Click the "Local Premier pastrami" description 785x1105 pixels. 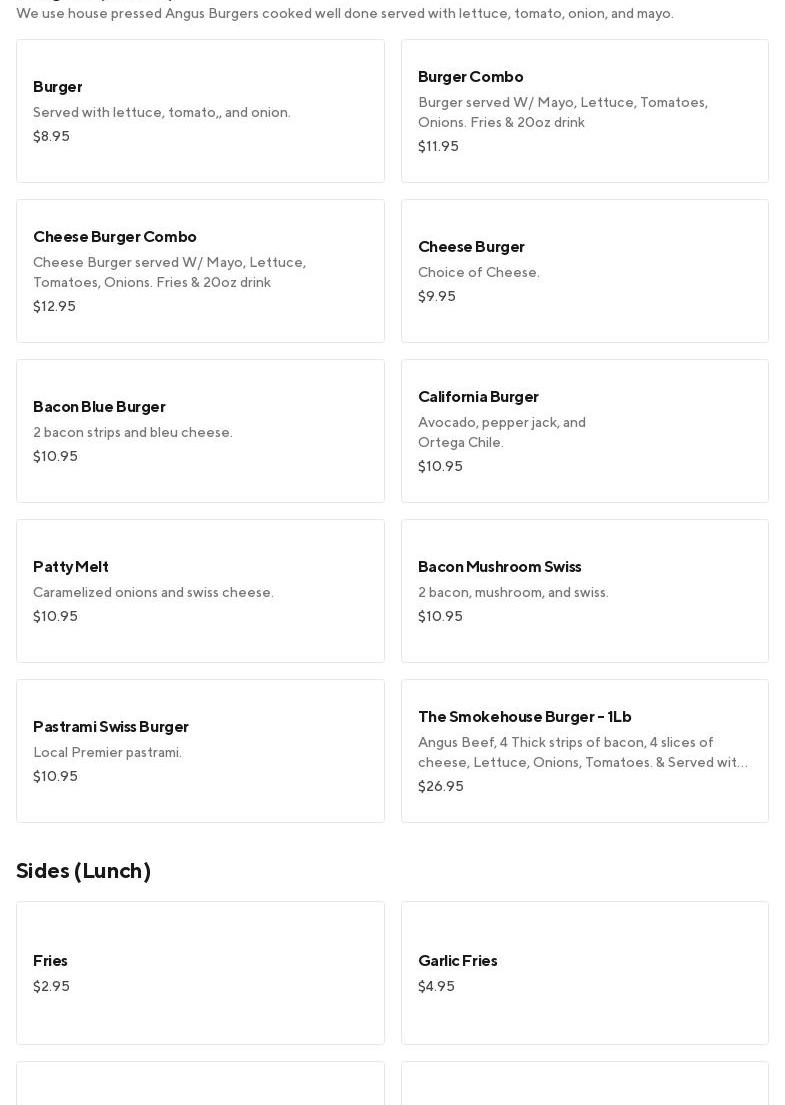coord(107,753)
